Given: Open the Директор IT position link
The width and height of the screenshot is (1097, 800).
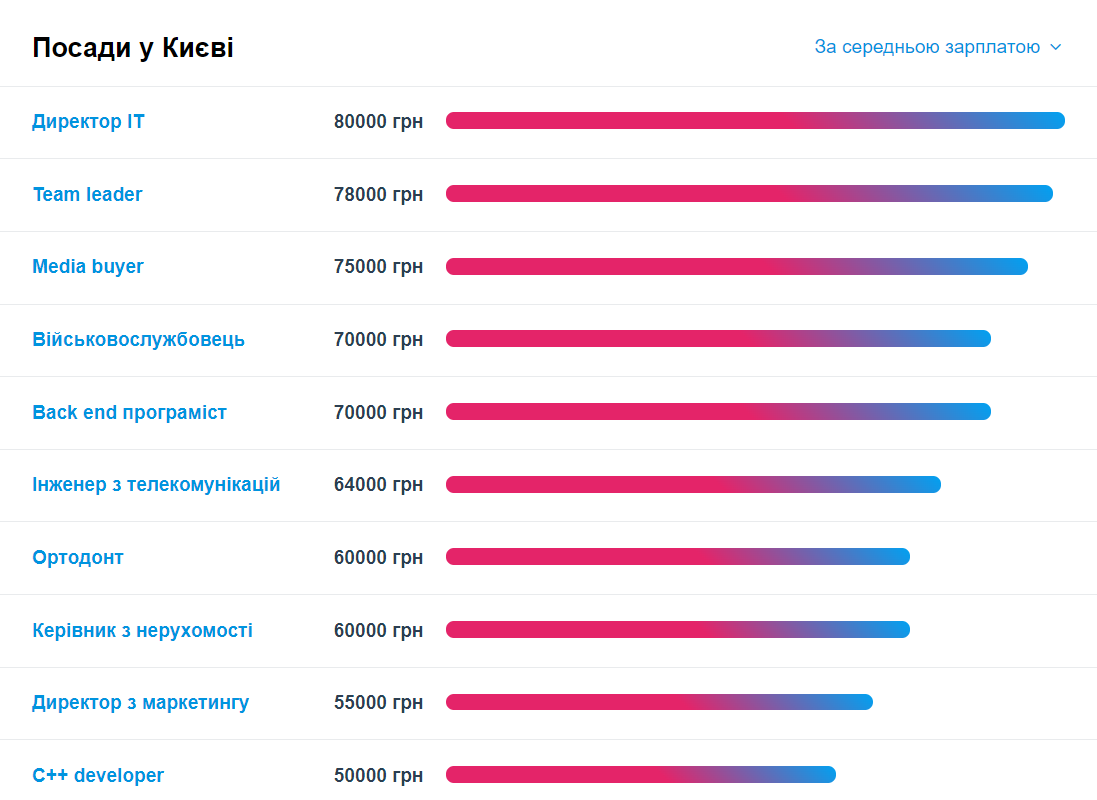Looking at the screenshot, I should (88, 121).
